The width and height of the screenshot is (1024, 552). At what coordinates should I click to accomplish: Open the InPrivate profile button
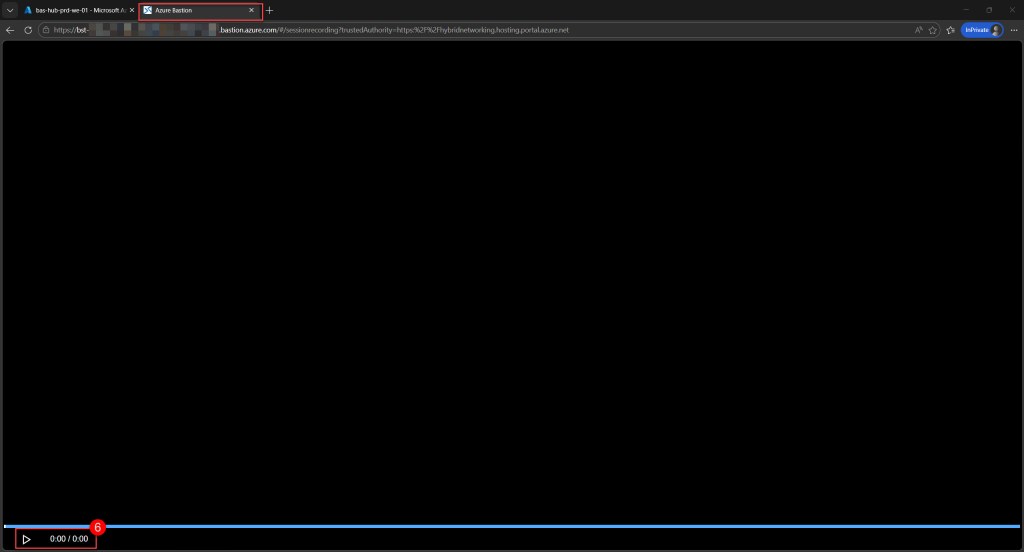coord(981,30)
